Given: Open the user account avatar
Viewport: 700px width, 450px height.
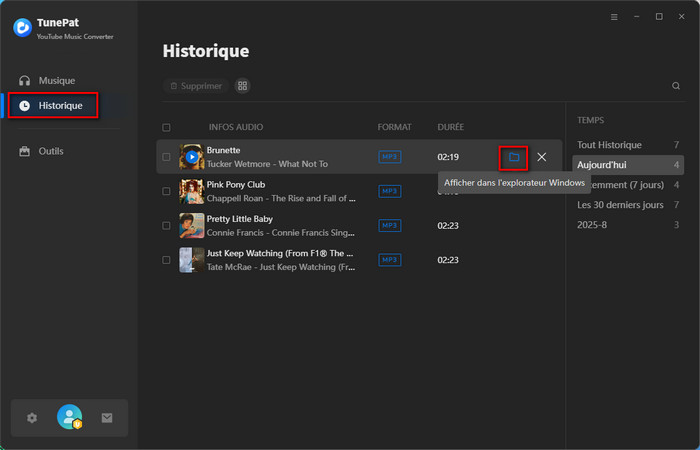Looking at the screenshot, I should tap(69, 417).
